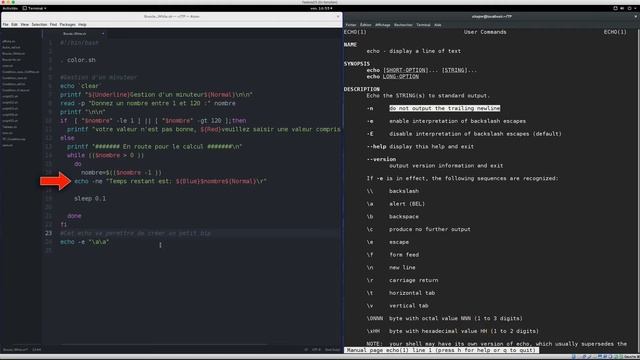Click the UTF-8 encoding status bar item
Viewport: 640px width, 360px height.
[x=316, y=350]
